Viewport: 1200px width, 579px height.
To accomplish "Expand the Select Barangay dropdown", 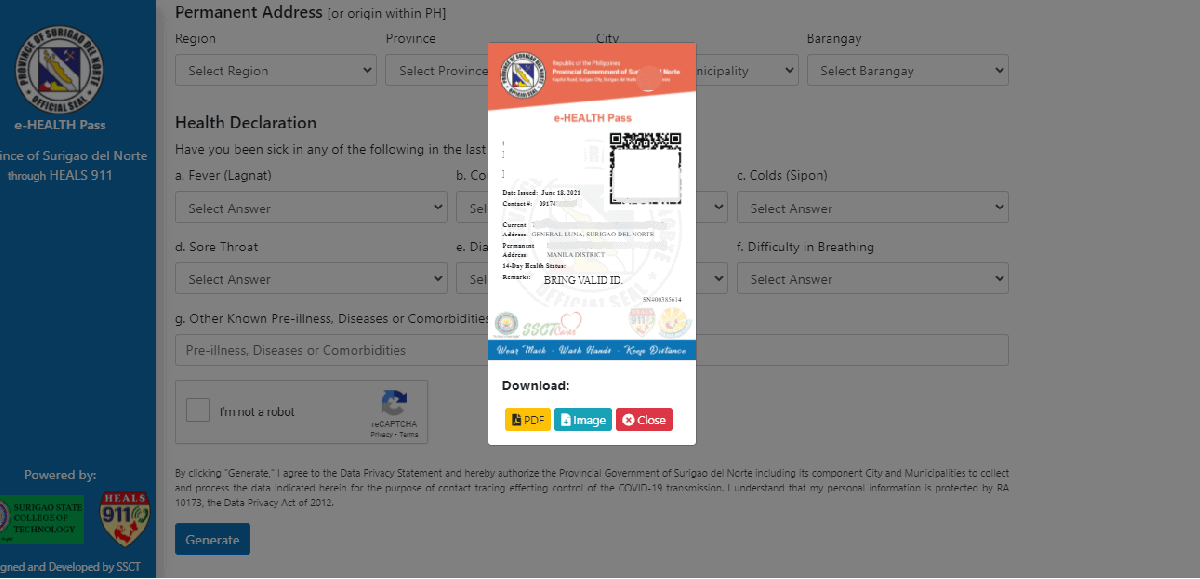I will pyautogui.click(x=907, y=71).
